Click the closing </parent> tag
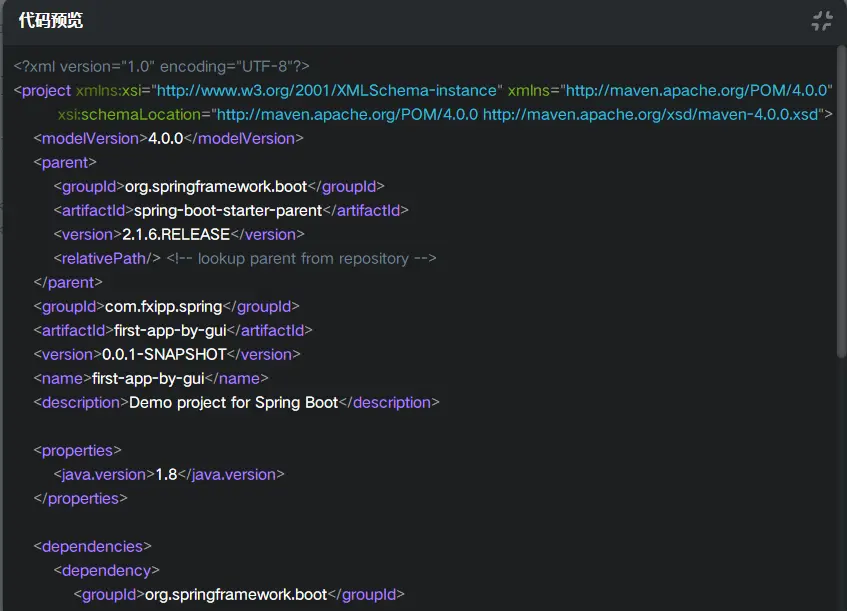Viewport: 847px width, 611px height. click(68, 283)
